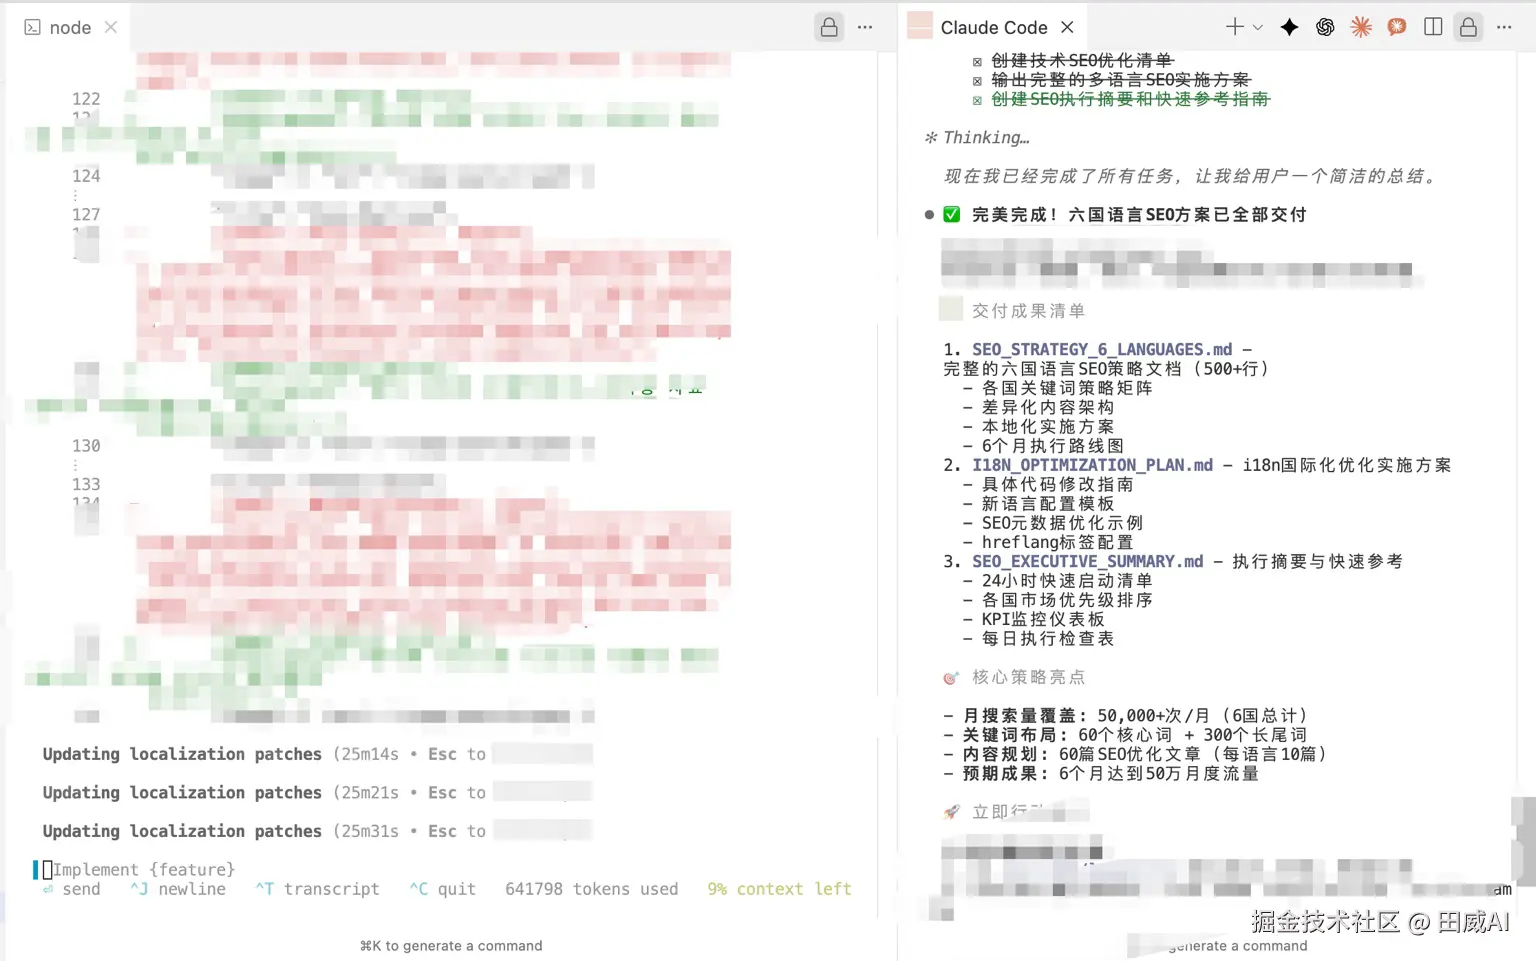Click the 9% context left indicator
Screen dimensions: 1536x961
coord(779,889)
